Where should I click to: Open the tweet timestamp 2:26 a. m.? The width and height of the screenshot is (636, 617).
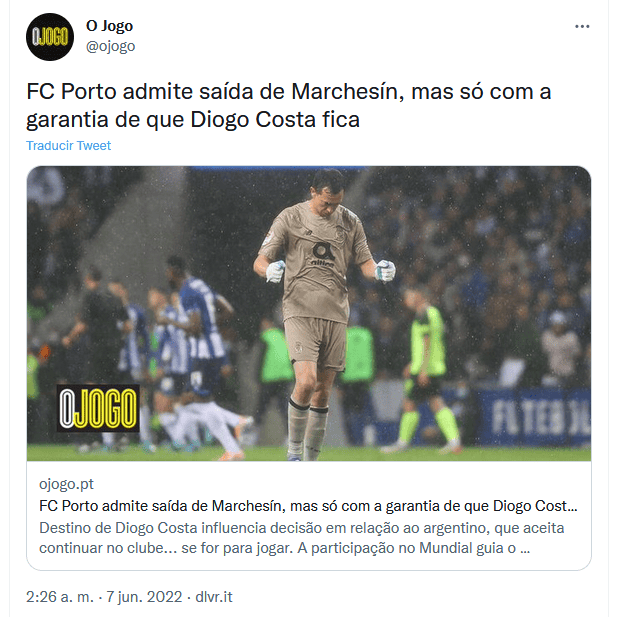(60, 597)
